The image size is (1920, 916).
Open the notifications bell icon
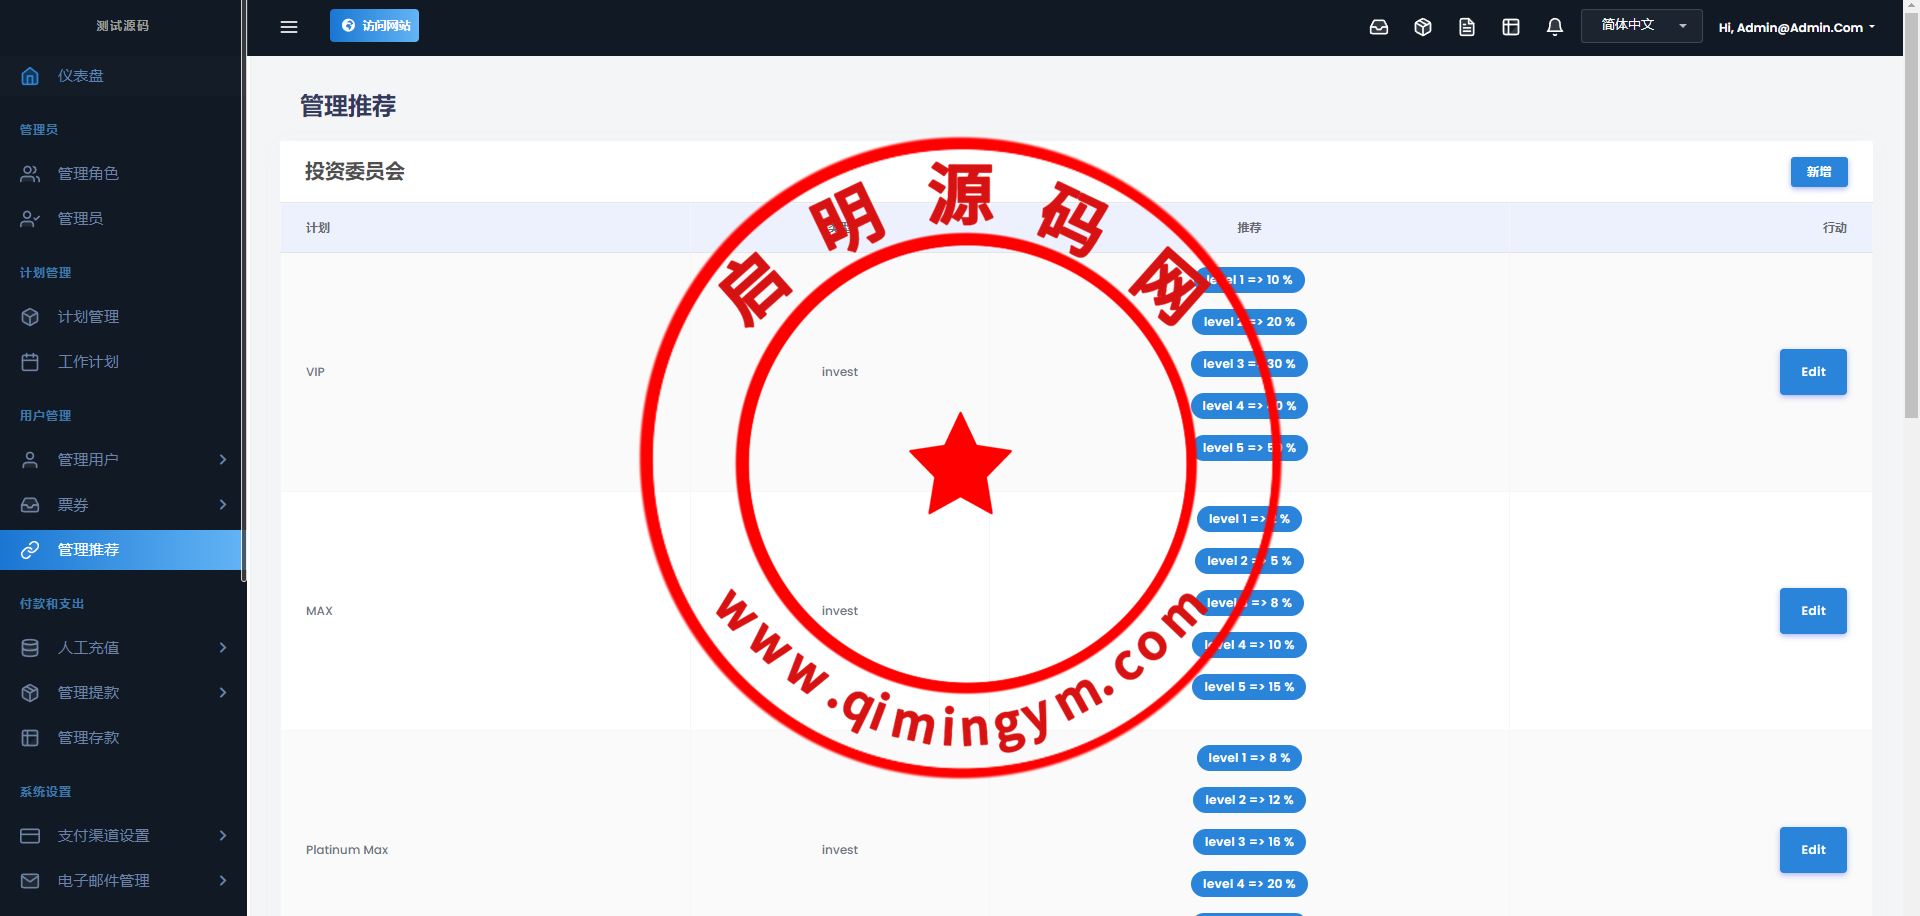click(1555, 27)
